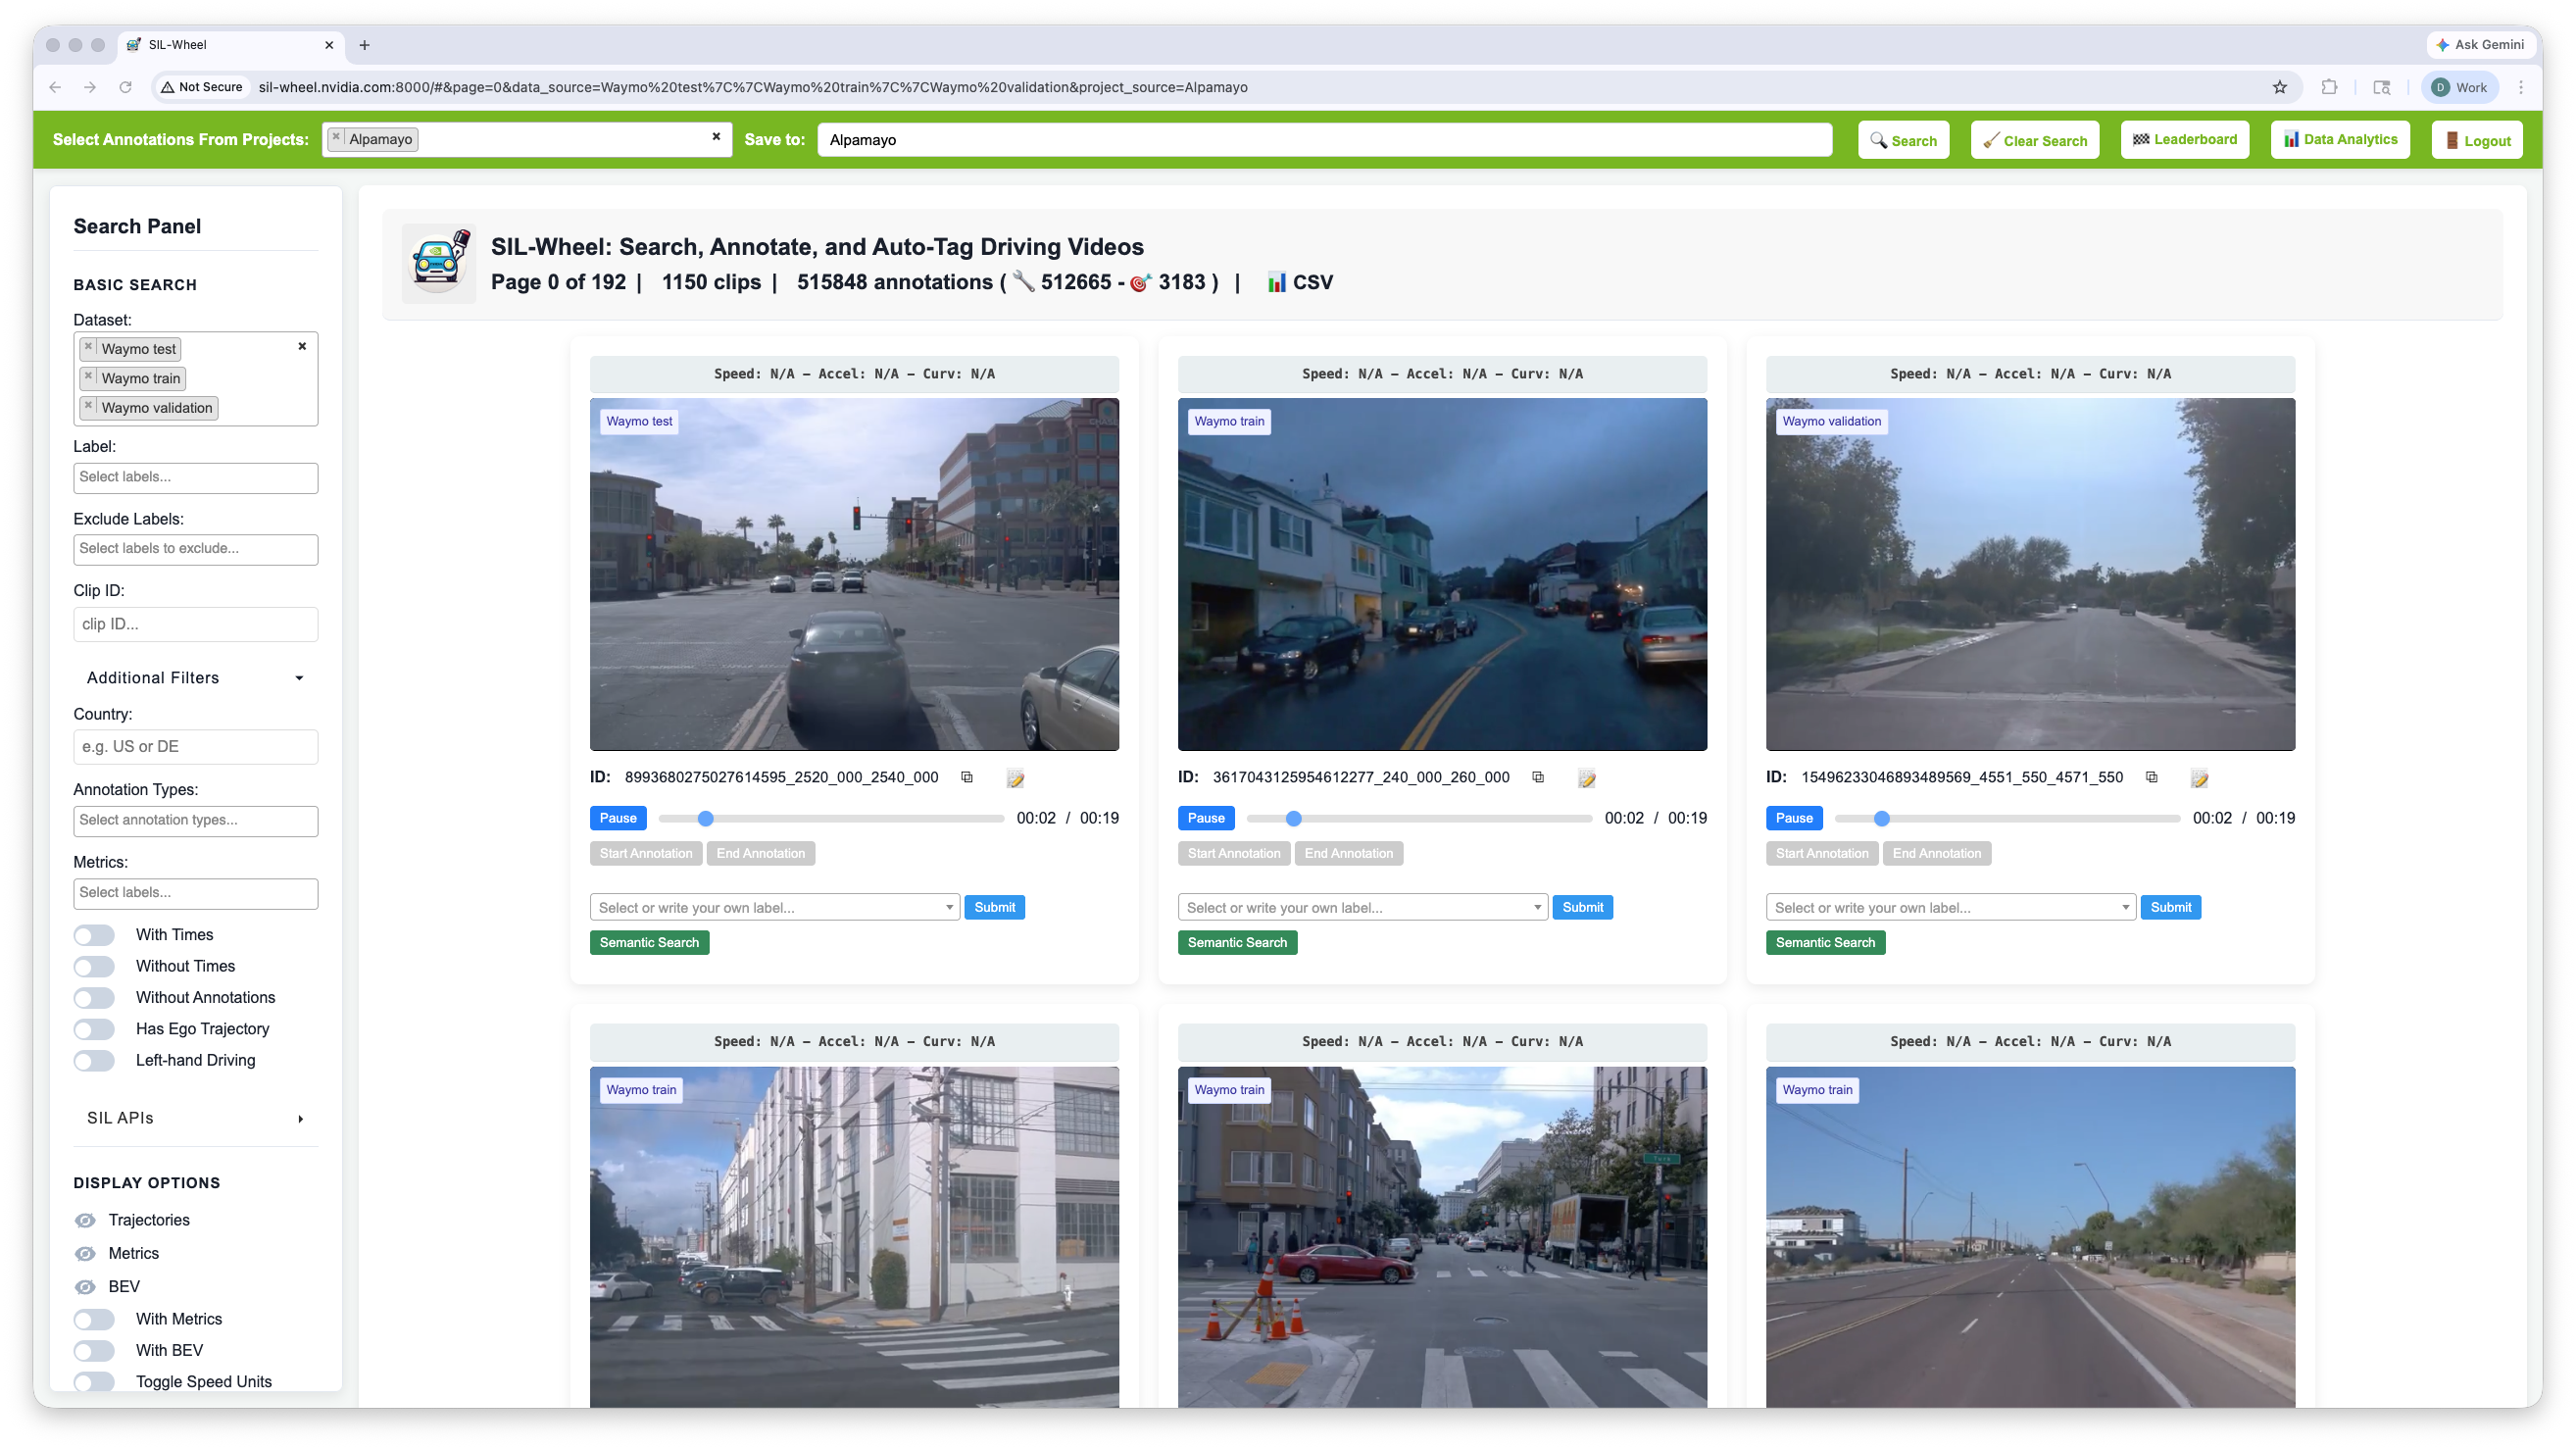Remove the Alpamayo project tag
The height and width of the screenshot is (1449, 2576).
336,138
